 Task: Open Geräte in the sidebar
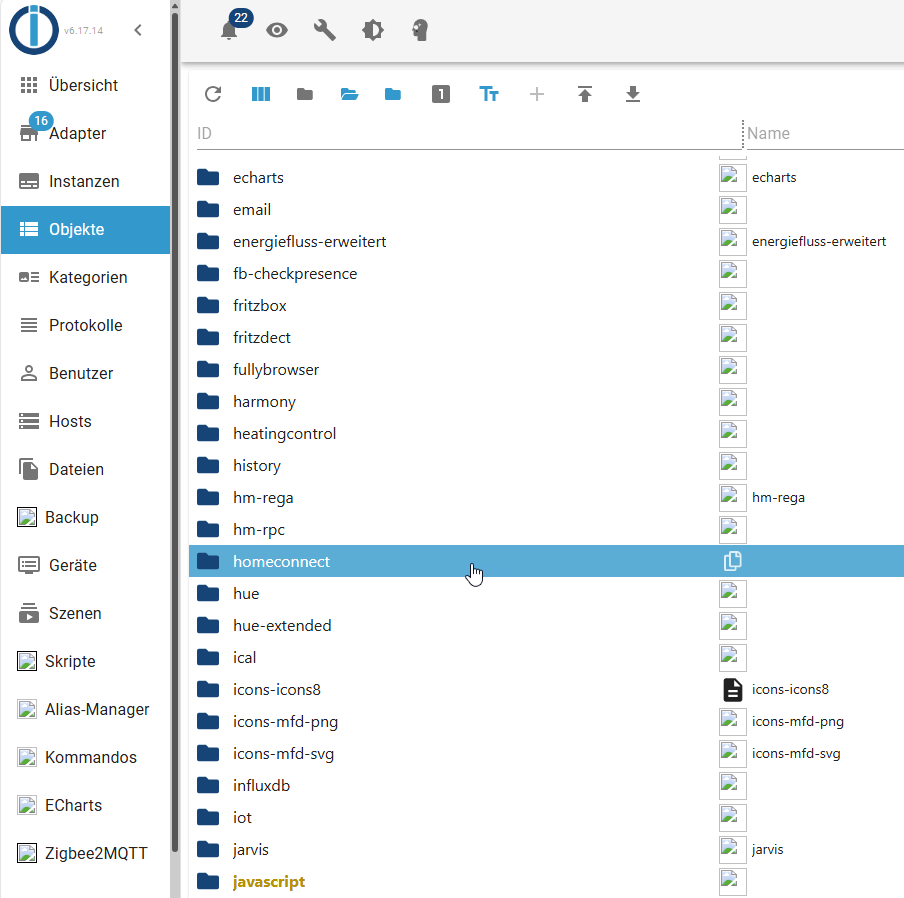coord(85,565)
